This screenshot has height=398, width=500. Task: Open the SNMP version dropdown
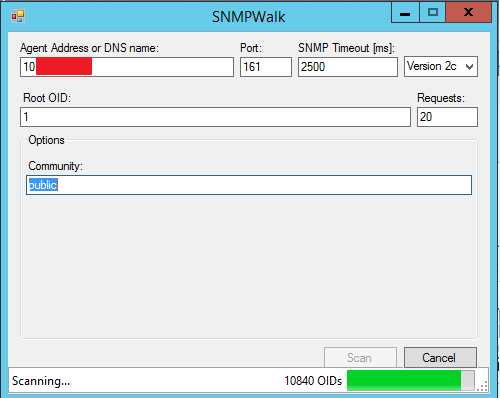pyautogui.click(x=441, y=67)
